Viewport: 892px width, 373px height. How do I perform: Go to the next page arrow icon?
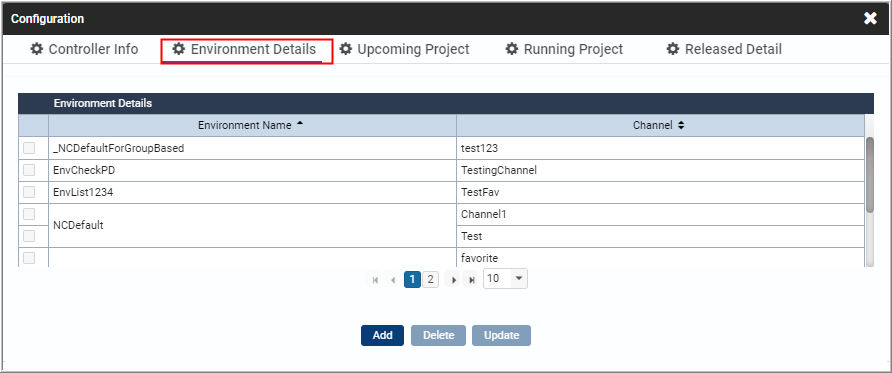[x=453, y=280]
